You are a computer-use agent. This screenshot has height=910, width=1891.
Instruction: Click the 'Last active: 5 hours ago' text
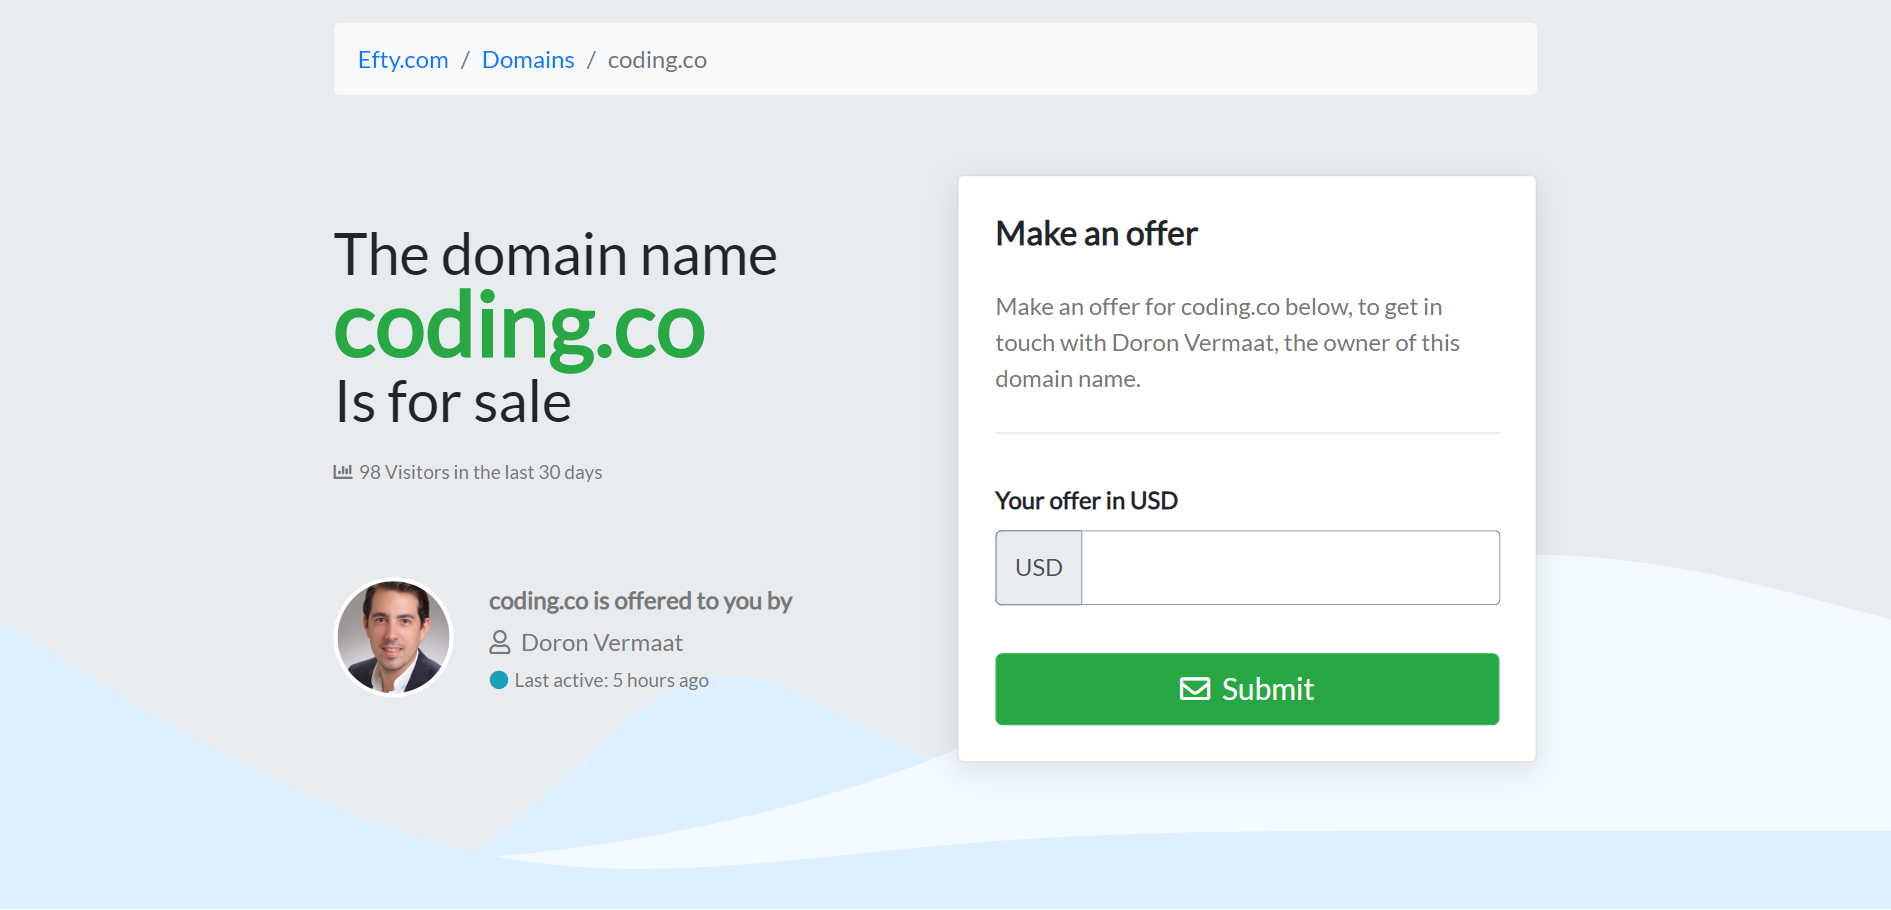pos(611,679)
